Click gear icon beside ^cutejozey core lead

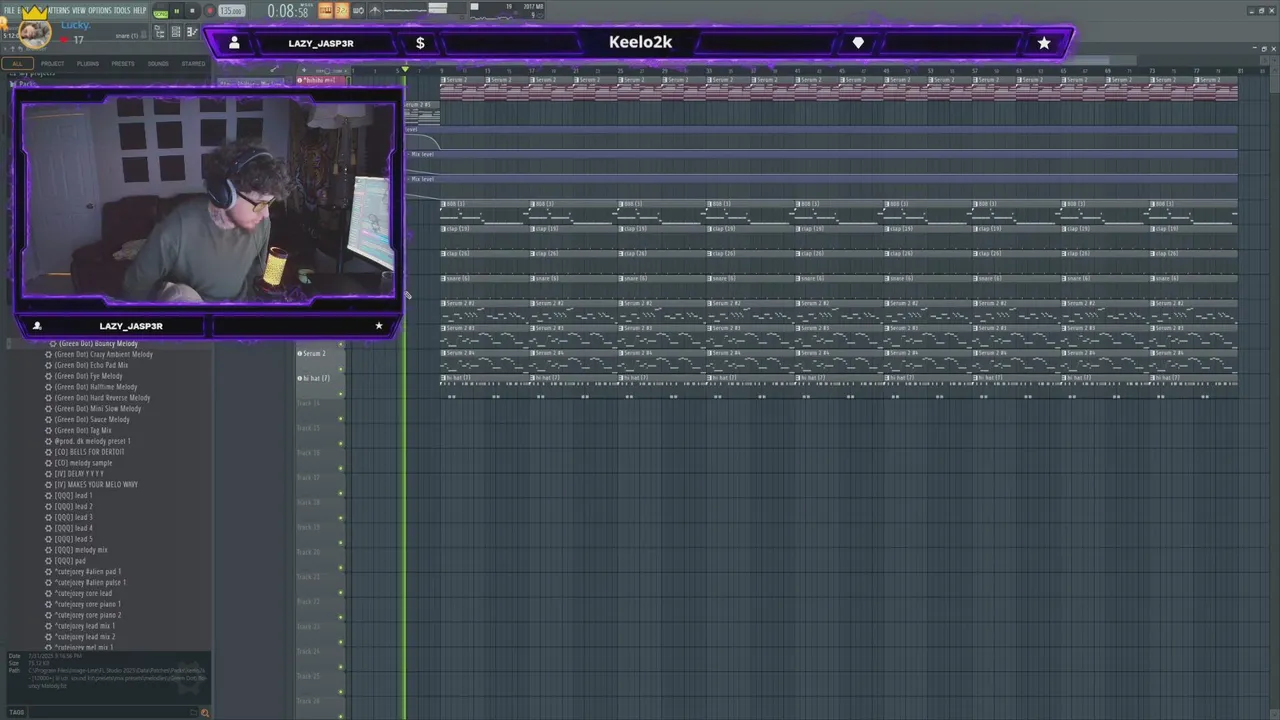[x=48, y=593]
